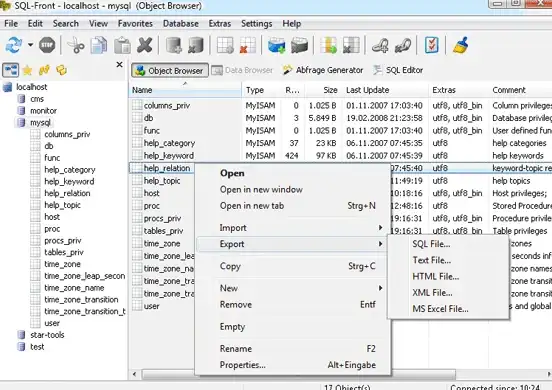Open the Search menu
This screenshot has width=552, height=390.
(x=66, y=24)
